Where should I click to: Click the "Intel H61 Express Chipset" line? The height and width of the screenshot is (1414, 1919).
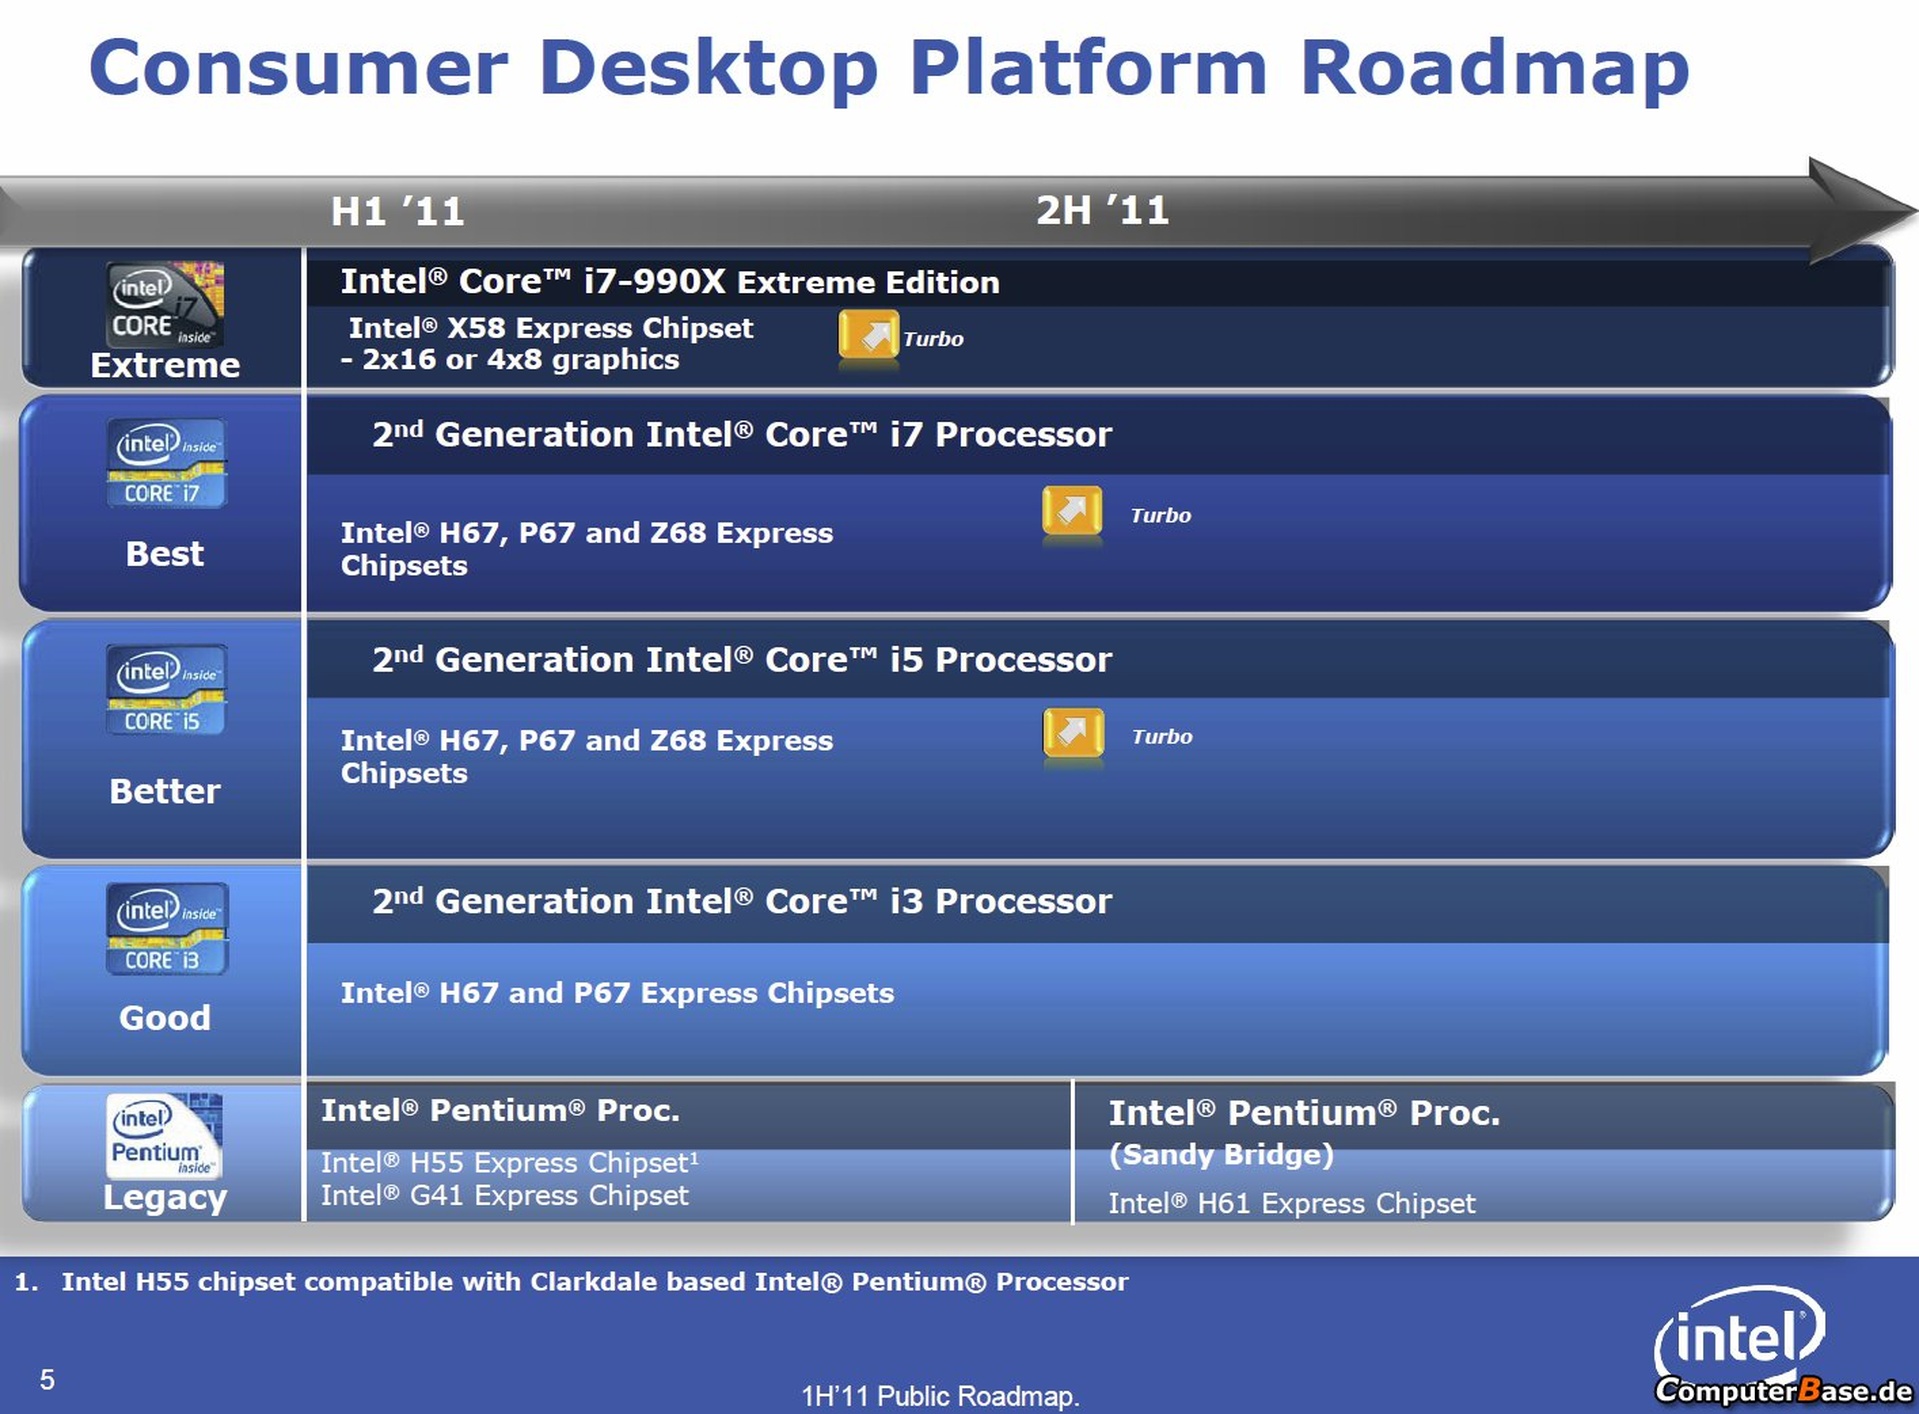pos(1292,1203)
